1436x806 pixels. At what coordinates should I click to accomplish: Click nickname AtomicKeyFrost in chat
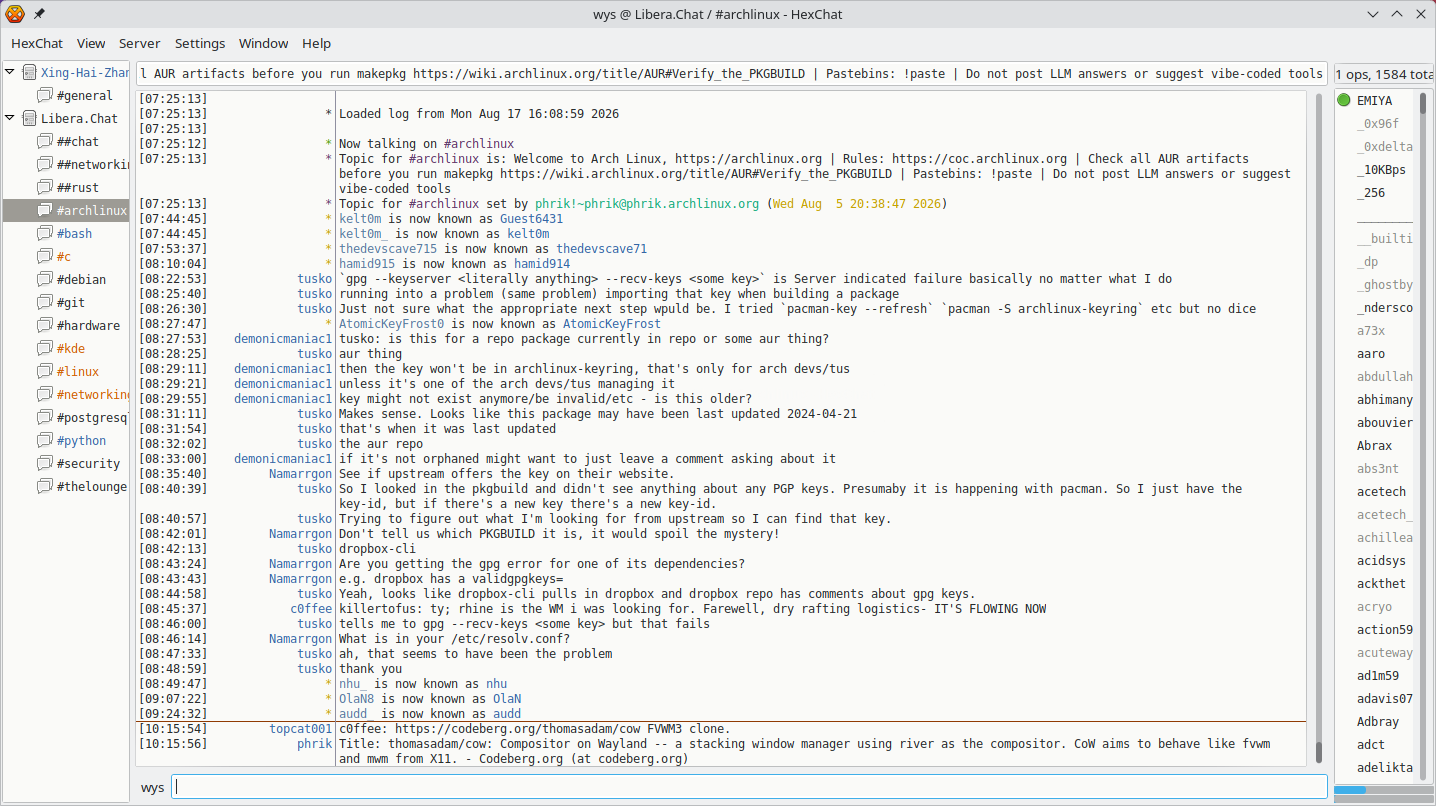point(612,324)
